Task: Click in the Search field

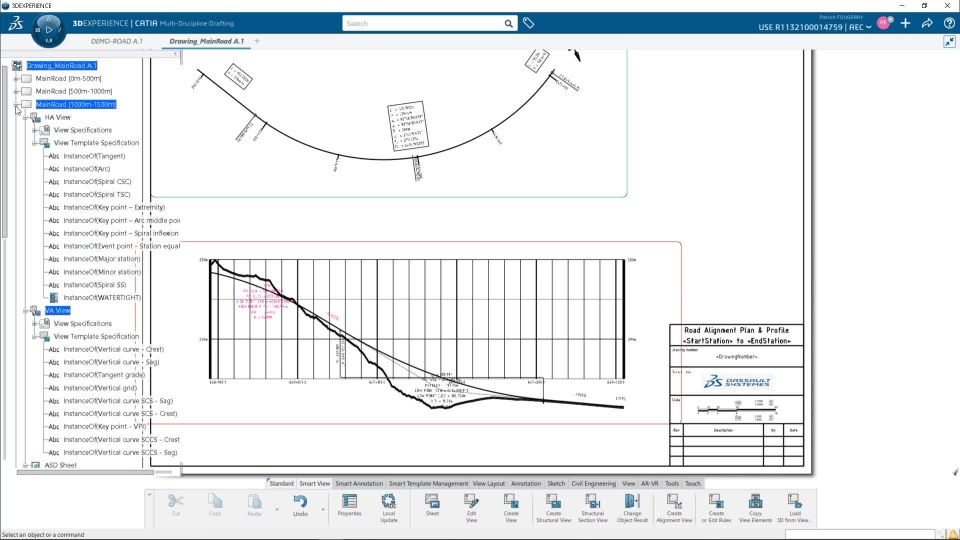Action: pyautogui.click(x=422, y=23)
